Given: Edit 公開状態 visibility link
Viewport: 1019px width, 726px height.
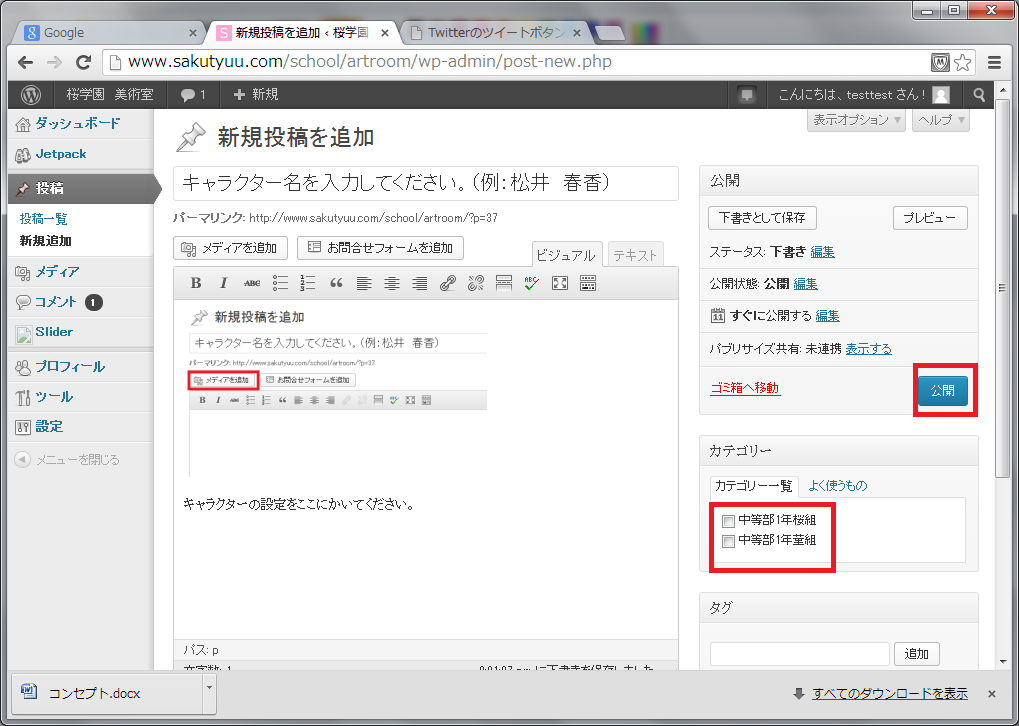Looking at the screenshot, I should click(806, 283).
